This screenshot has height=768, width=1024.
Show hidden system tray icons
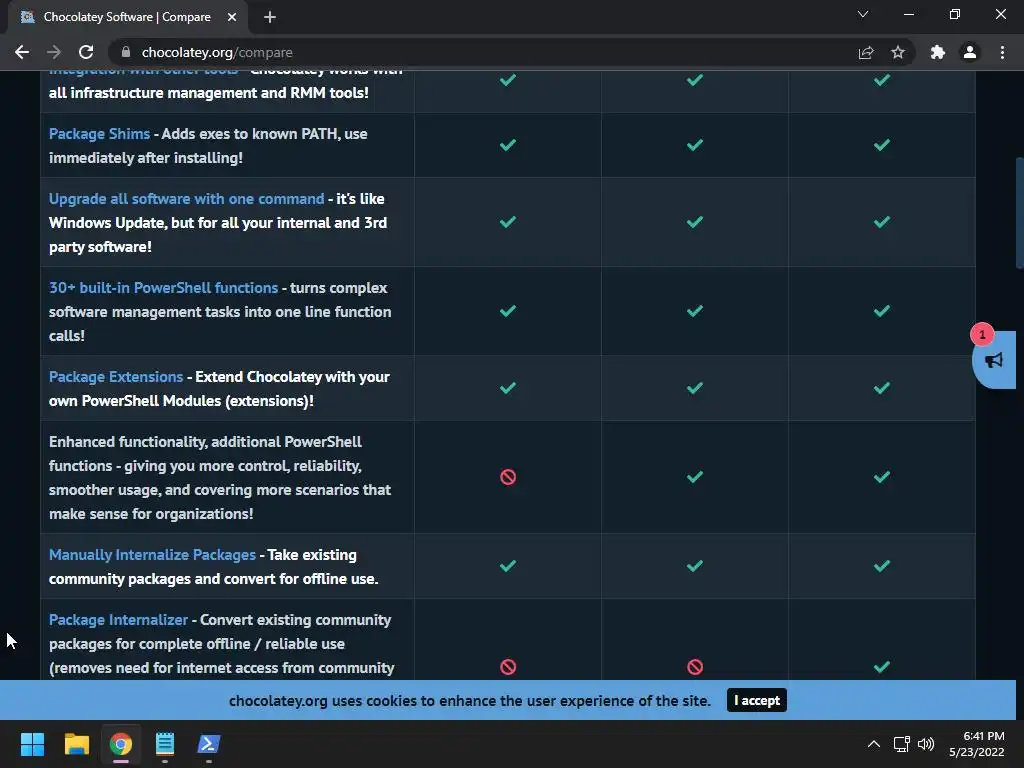(x=874, y=744)
